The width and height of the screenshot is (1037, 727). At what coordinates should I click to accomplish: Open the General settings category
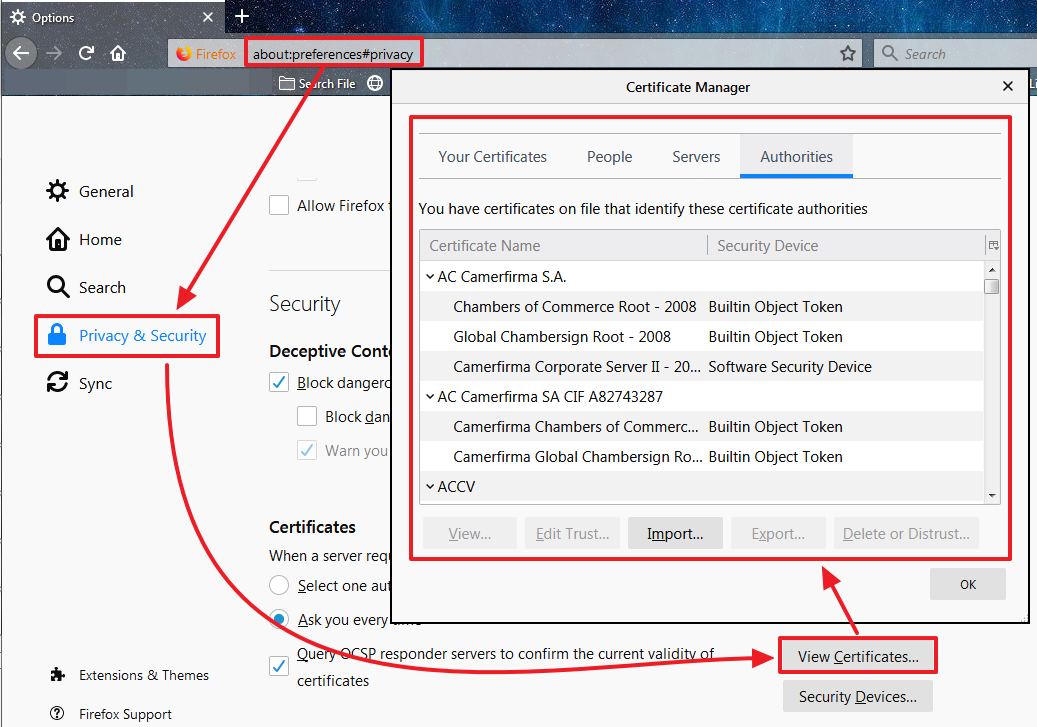(106, 191)
